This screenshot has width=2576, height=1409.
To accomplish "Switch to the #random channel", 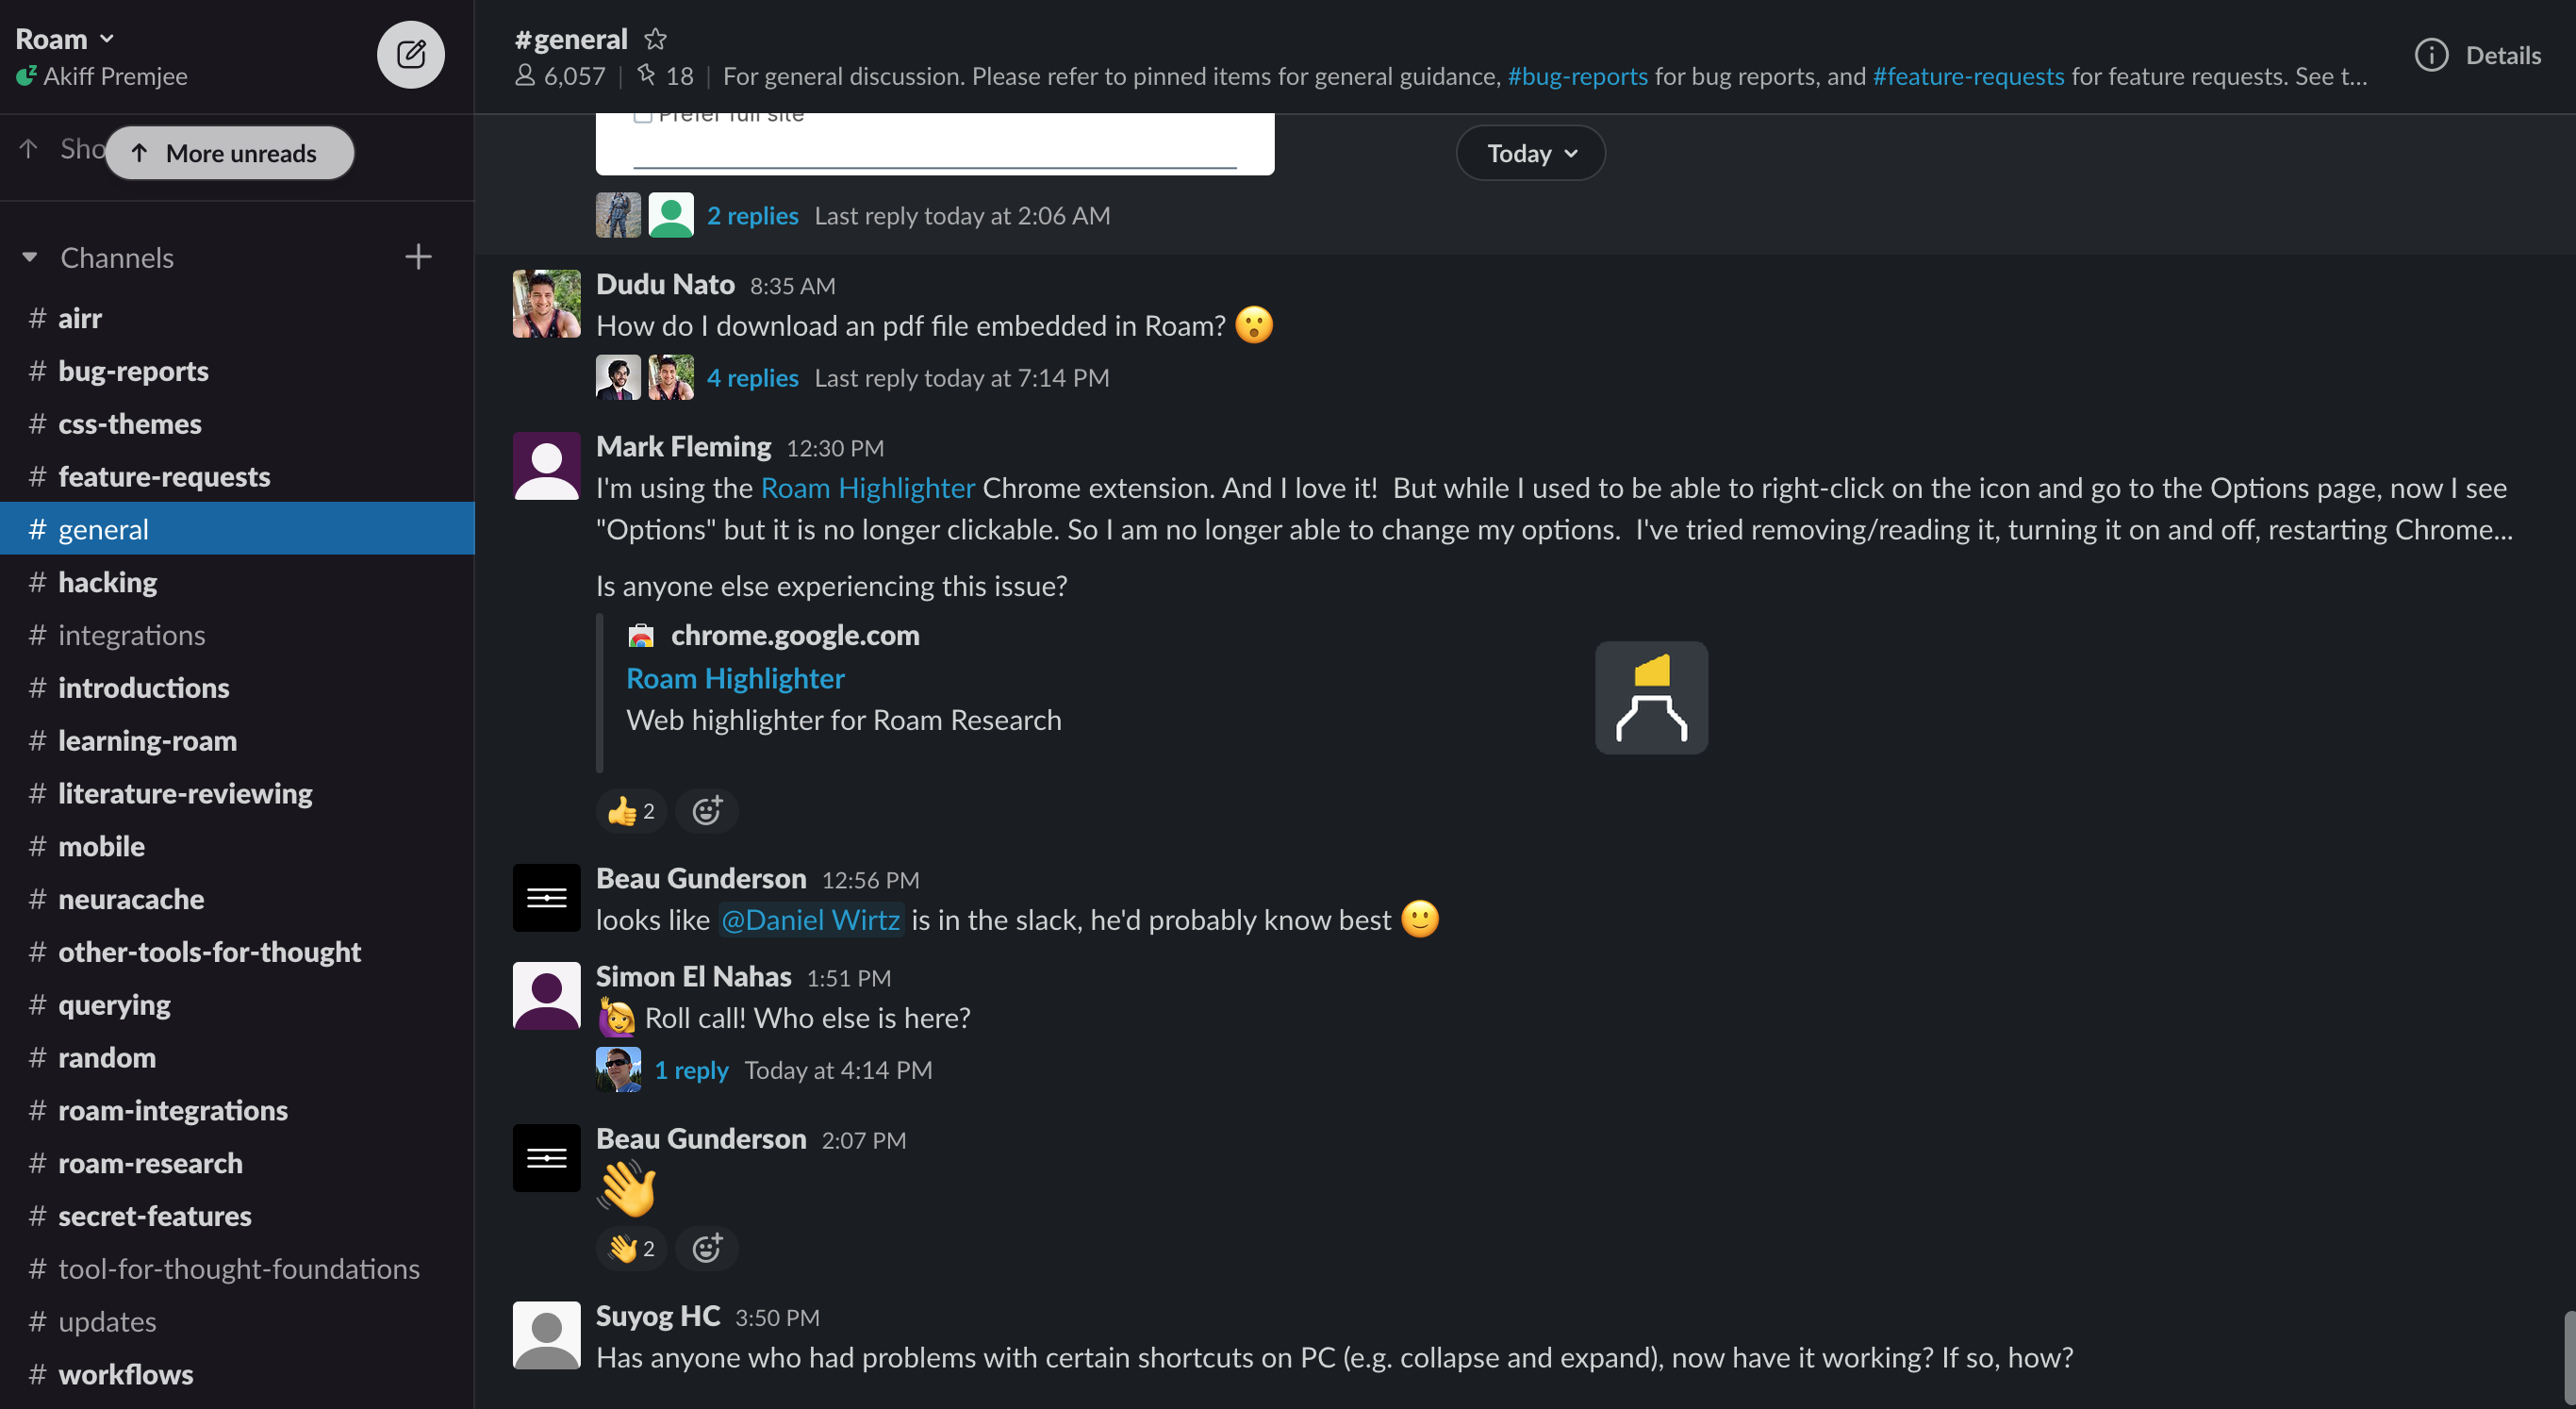I will coord(107,1057).
